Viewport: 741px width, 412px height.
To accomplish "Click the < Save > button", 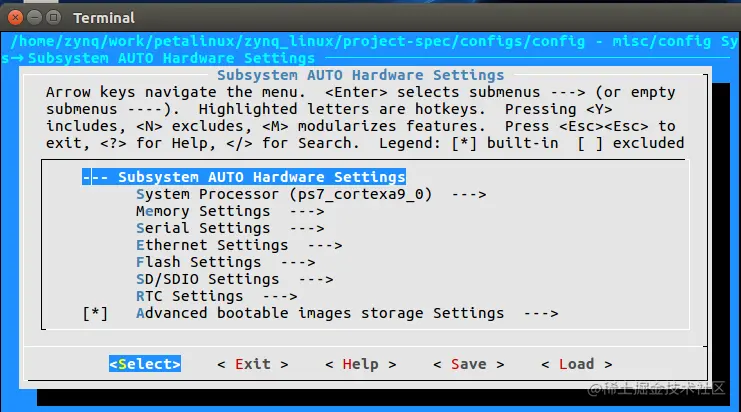I will pyautogui.click(x=469, y=364).
